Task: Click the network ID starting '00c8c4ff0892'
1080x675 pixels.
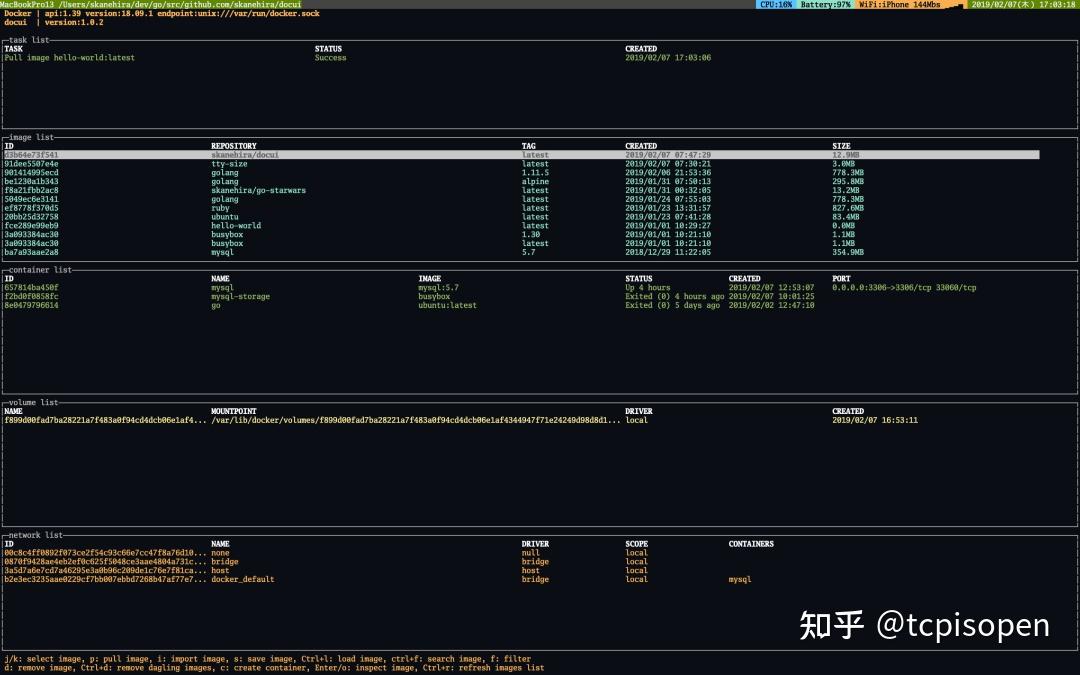Action: point(105,553)
